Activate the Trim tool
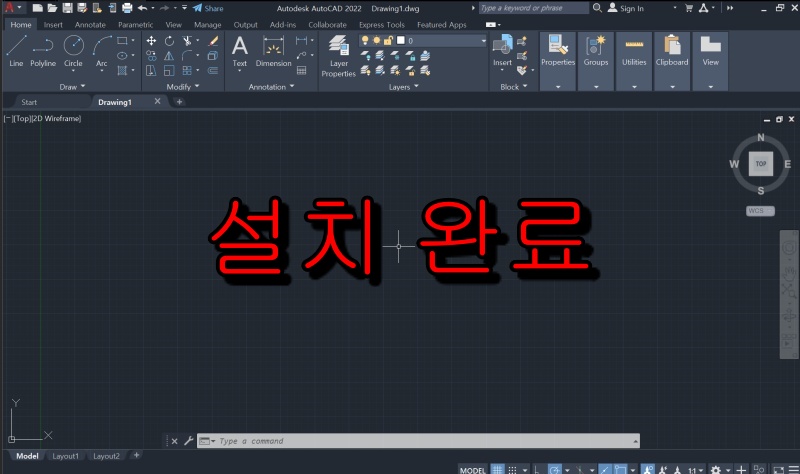This screenshot has width=800, height=474. [187, 41]
